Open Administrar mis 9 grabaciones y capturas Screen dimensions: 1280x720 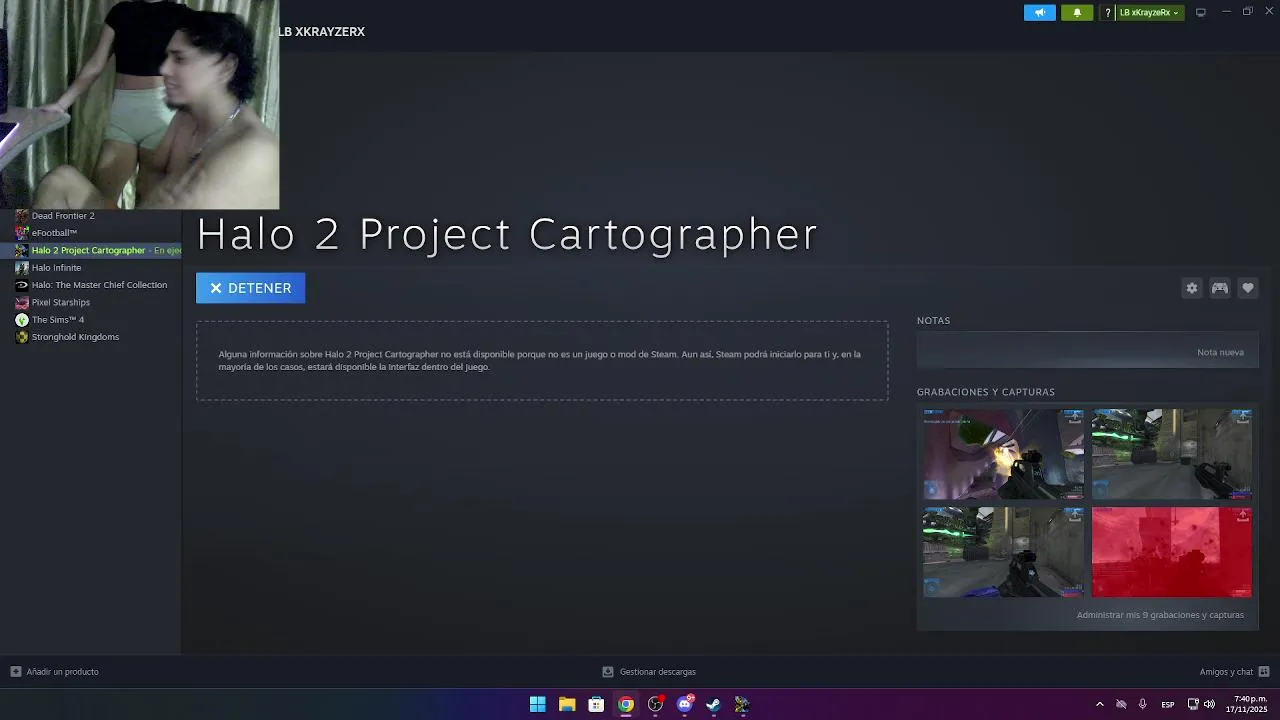tap(1160, 615)
